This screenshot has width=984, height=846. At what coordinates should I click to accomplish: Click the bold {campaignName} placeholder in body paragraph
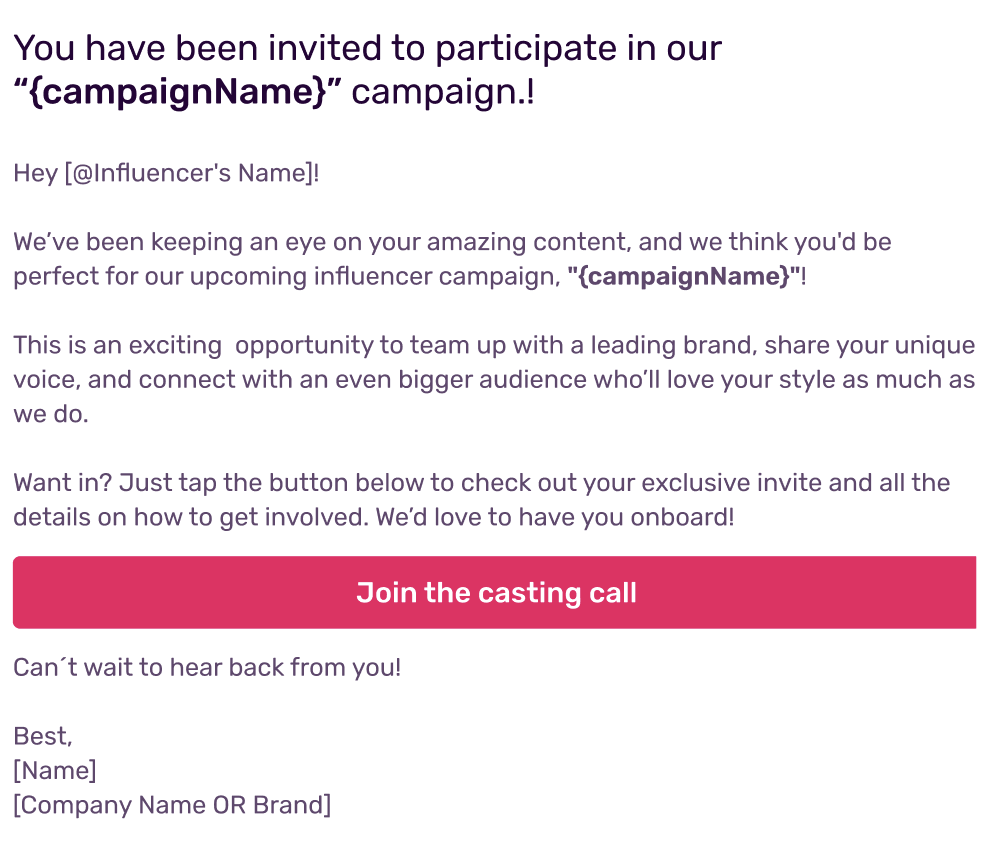683,276
